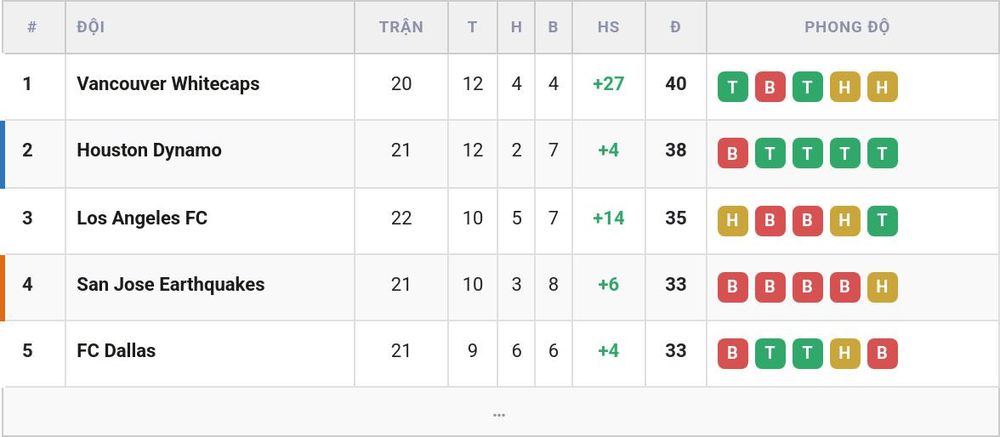Open the Houston Dynamo team link
The height and width of the screenshot is (437, 1000).
[x=149, y=151]
